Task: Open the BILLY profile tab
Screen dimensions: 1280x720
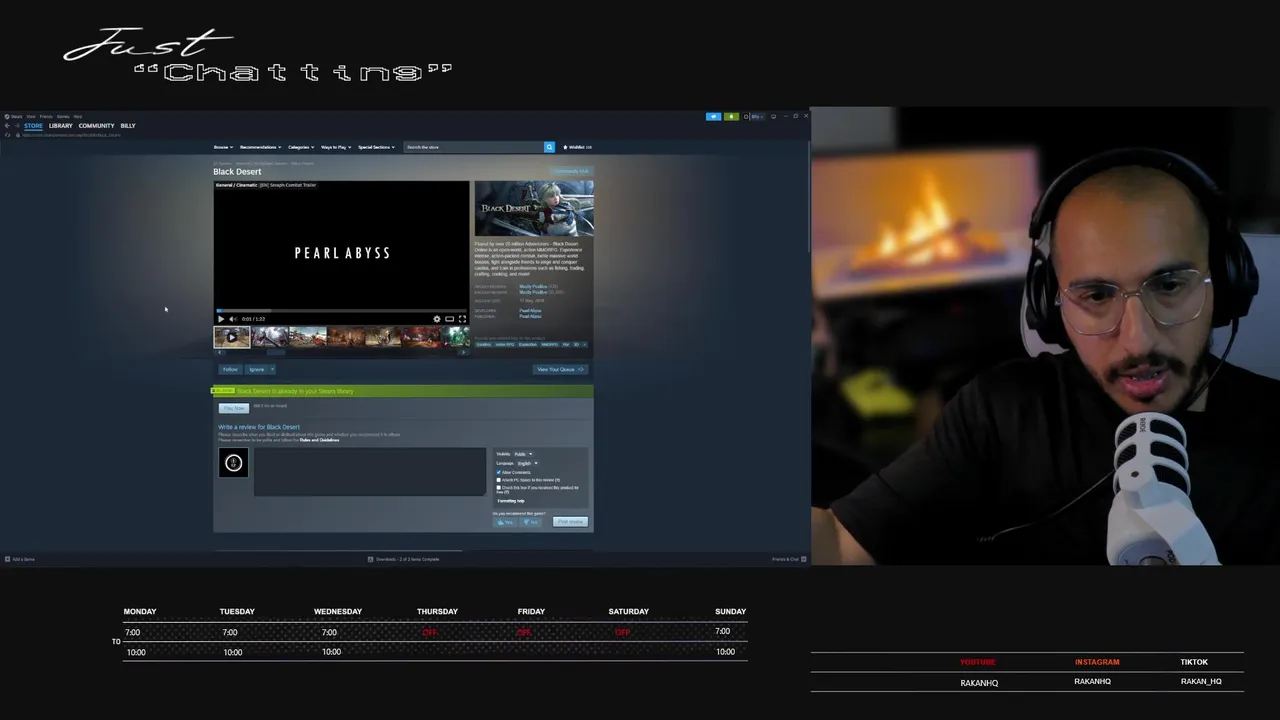Action: click(128, 125)
